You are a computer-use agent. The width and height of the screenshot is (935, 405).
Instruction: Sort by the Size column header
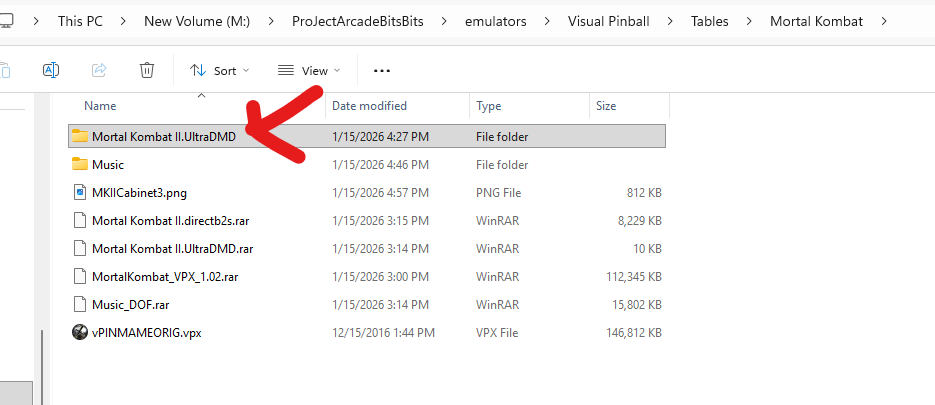606,106
